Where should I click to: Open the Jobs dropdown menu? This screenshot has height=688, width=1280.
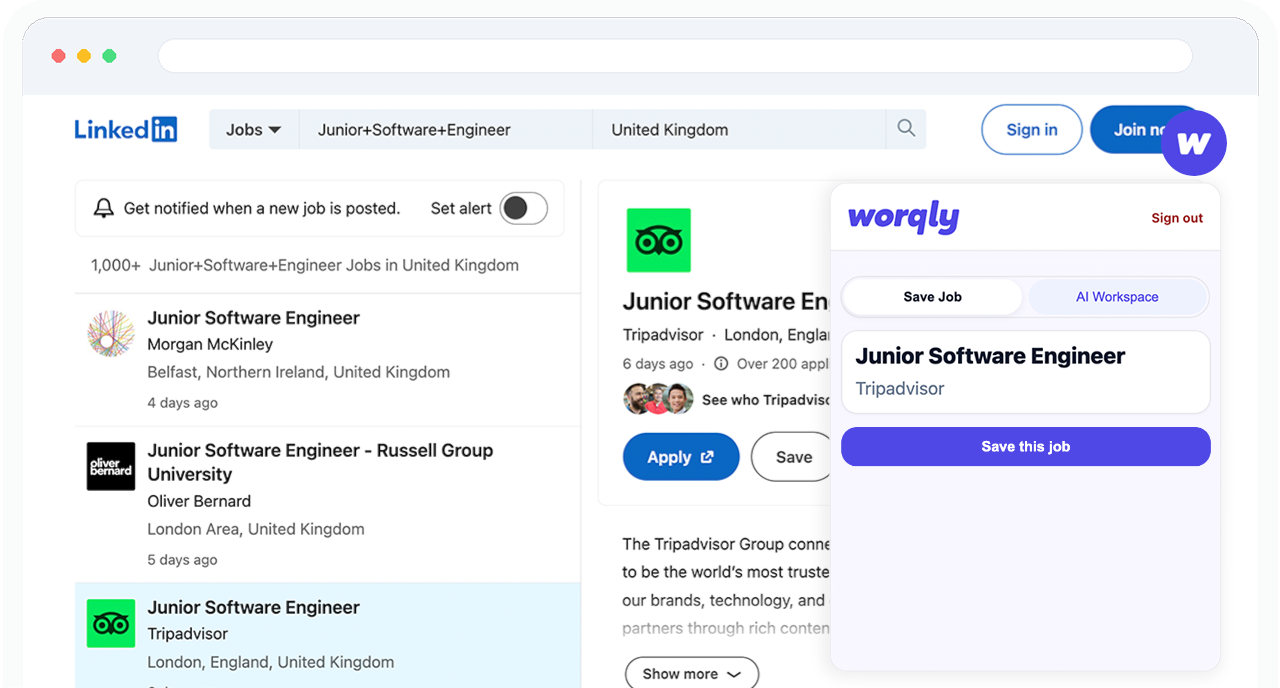coord(253,130)
